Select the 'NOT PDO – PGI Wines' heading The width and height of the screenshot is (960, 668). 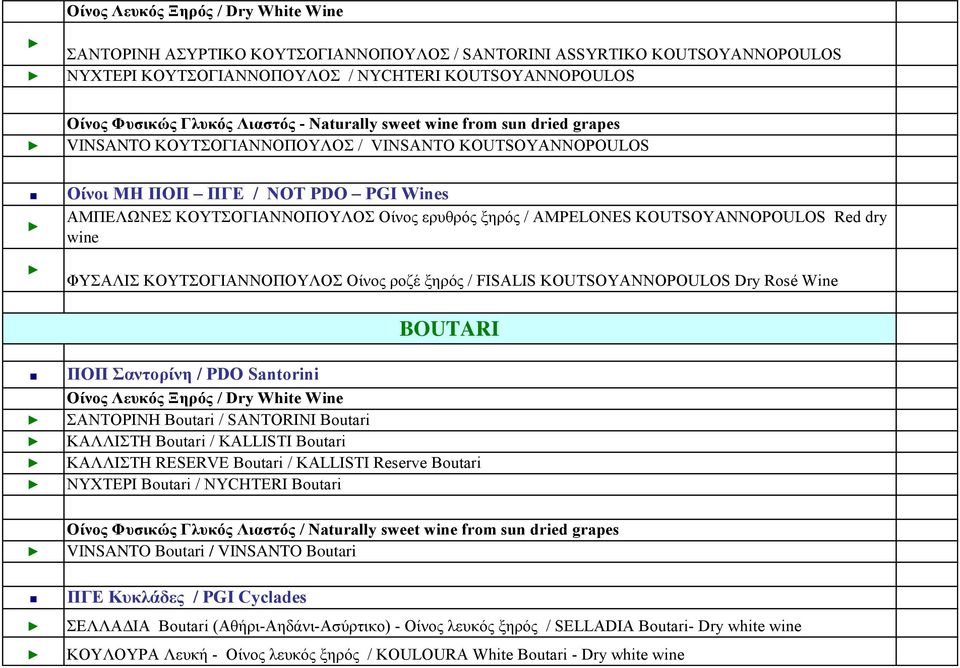point(258,194)
